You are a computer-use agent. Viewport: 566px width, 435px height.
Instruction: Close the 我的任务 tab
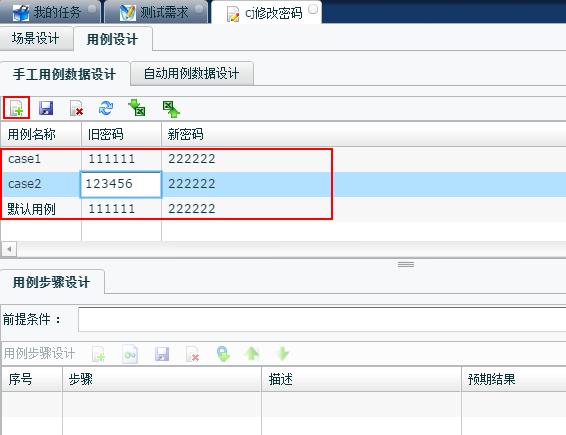coord(92,9)
